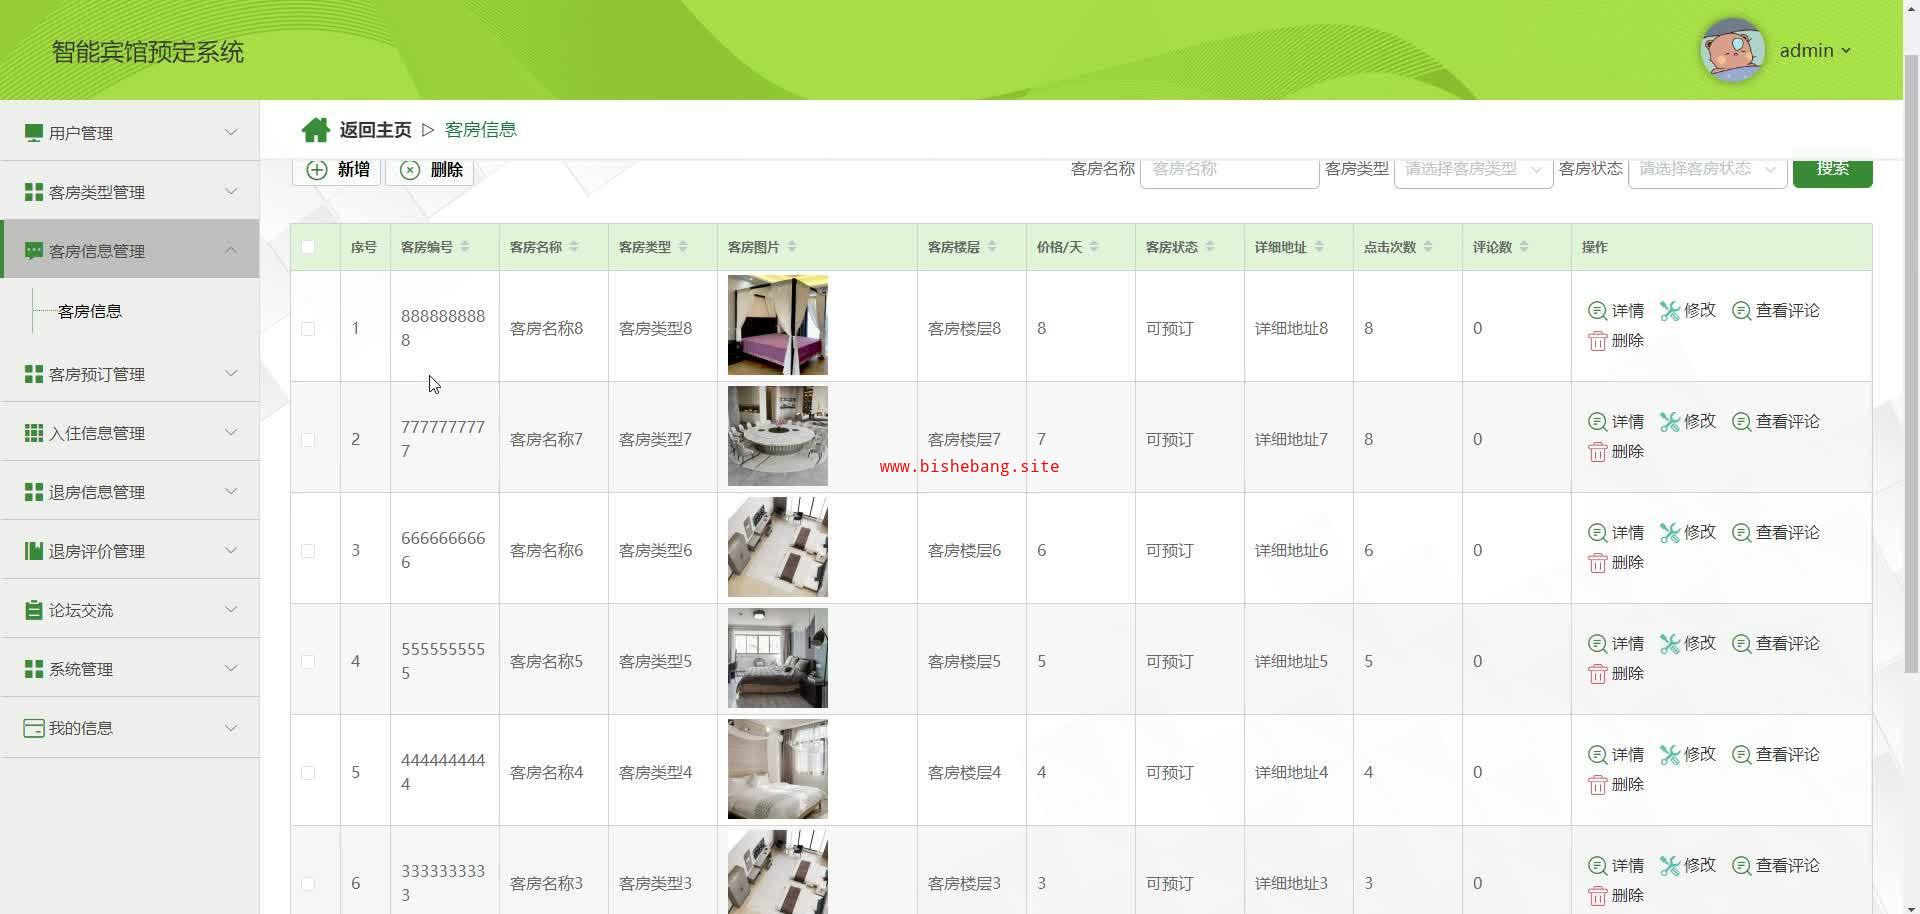Toggle the select-all checkbox in table header
The image size is (1920, 914).
(308, 247)
